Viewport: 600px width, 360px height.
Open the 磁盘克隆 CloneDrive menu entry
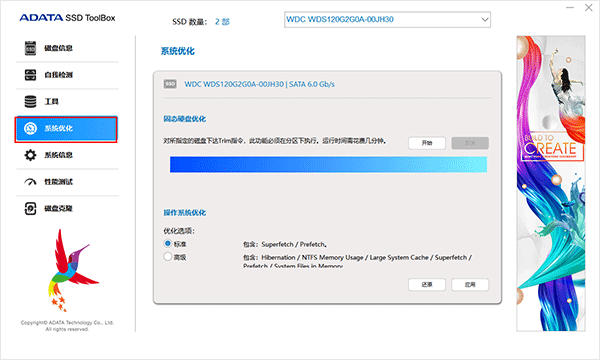(67, 209)
